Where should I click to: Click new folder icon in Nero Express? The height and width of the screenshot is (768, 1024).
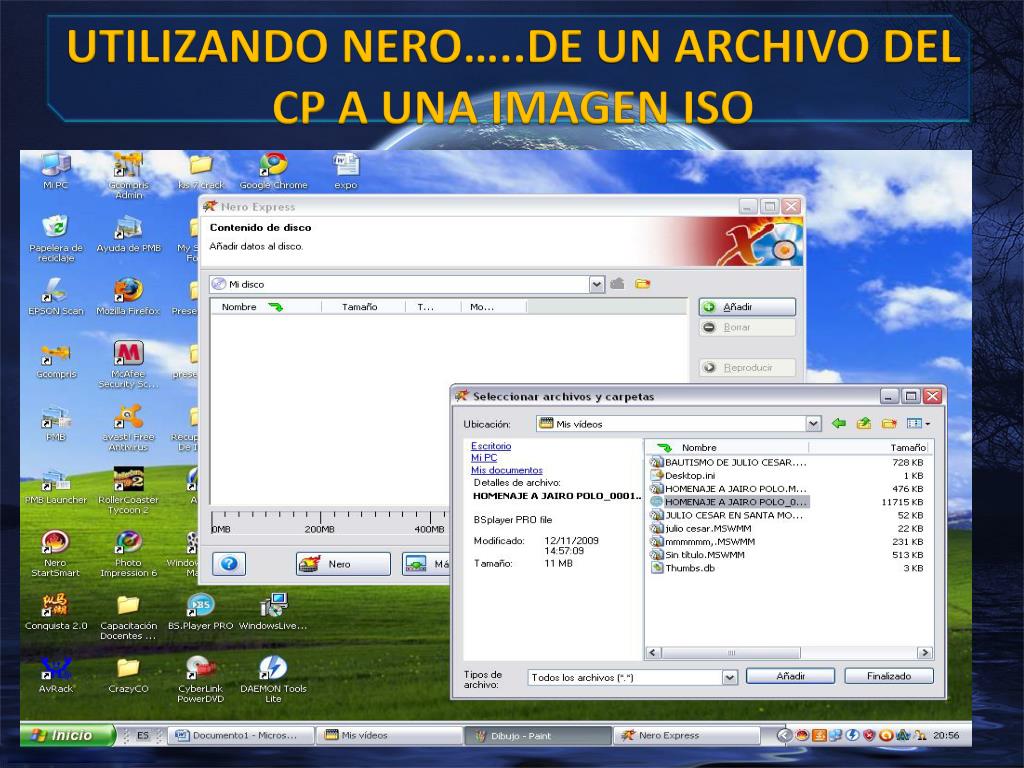643,283
